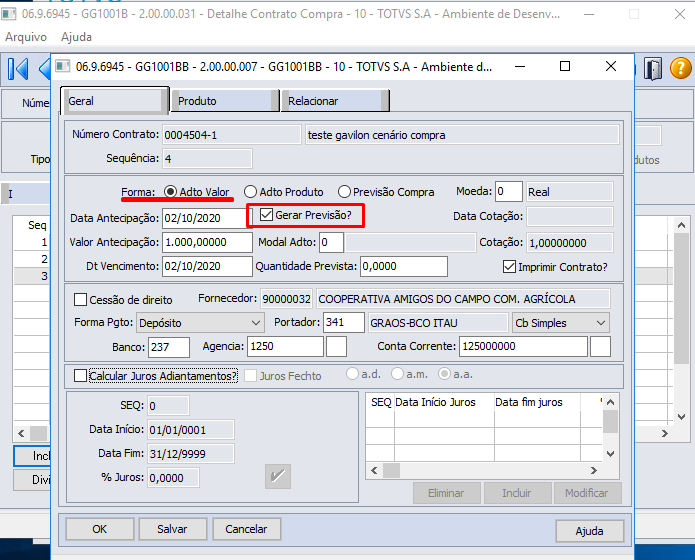Click the Data Antecipação date field
The width and height of the screenshot is (695, 560).
click(x=207, y=218)
